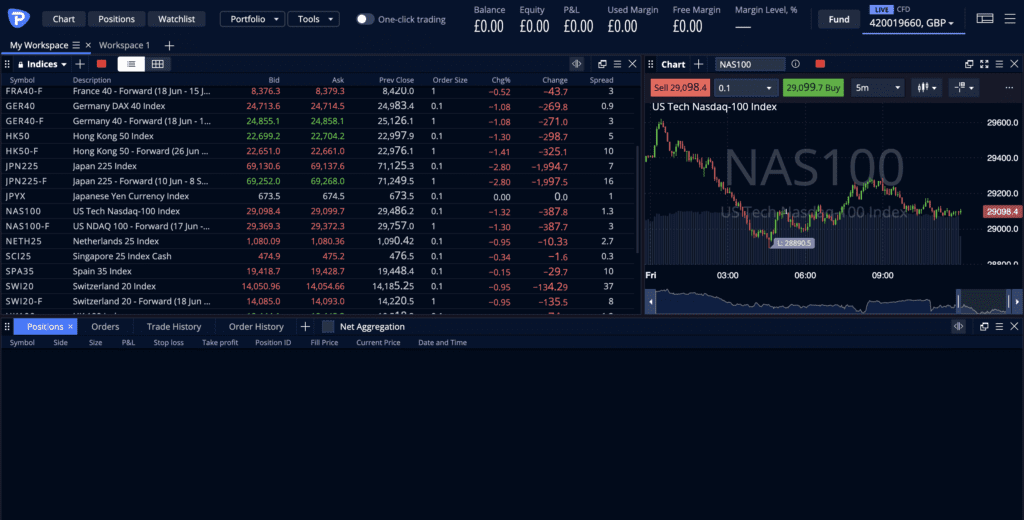
Task: Switch to the Orders tab
Action: click(105, 327)
